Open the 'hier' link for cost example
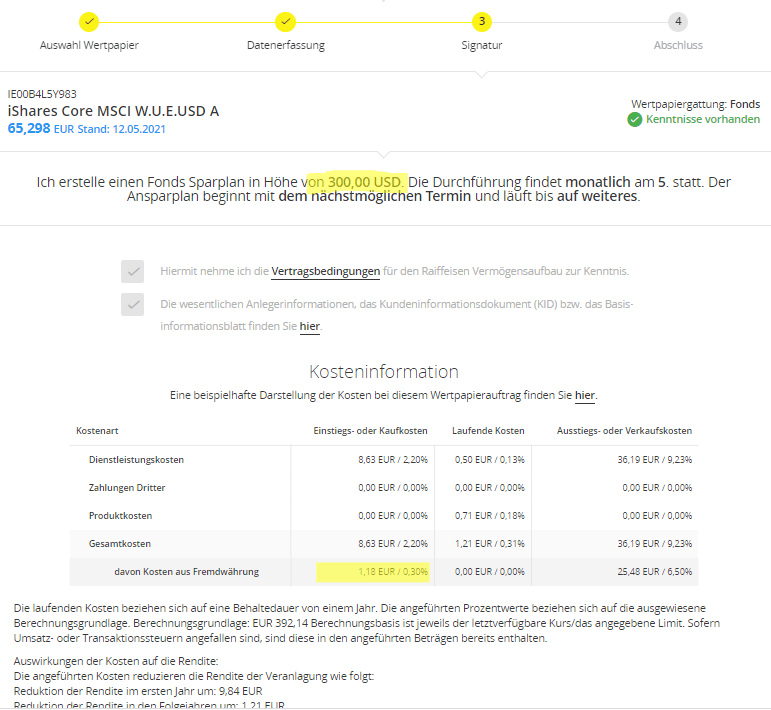 point(585,395)
